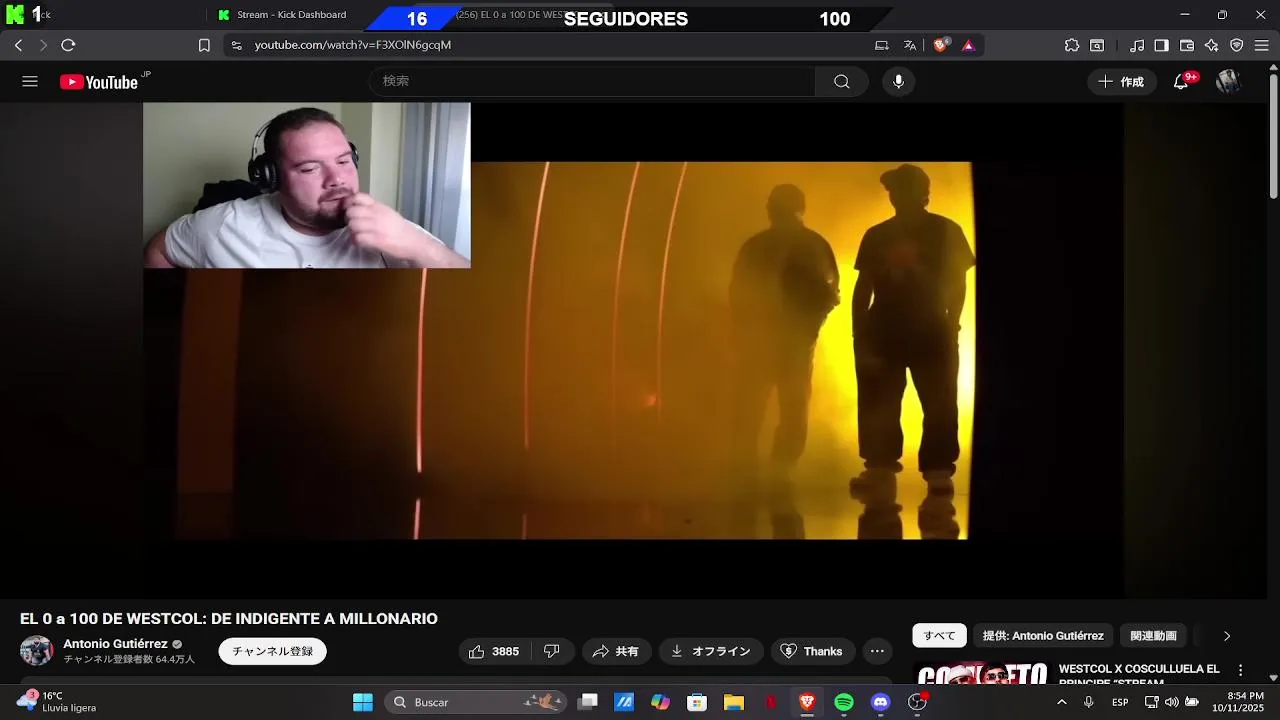Click the video title EL 0 a 100 DE WESTCOL

229,619
